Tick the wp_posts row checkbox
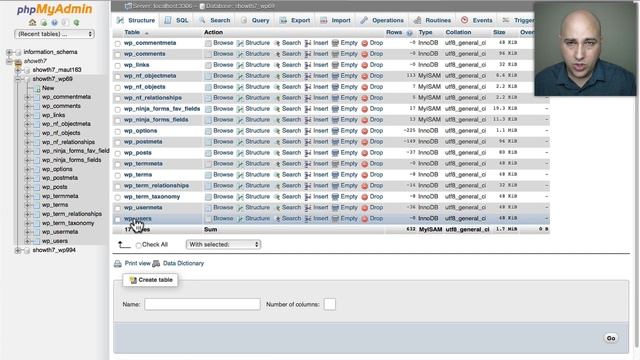This screenshot has height=360, width=640. [x=118, y=153]
